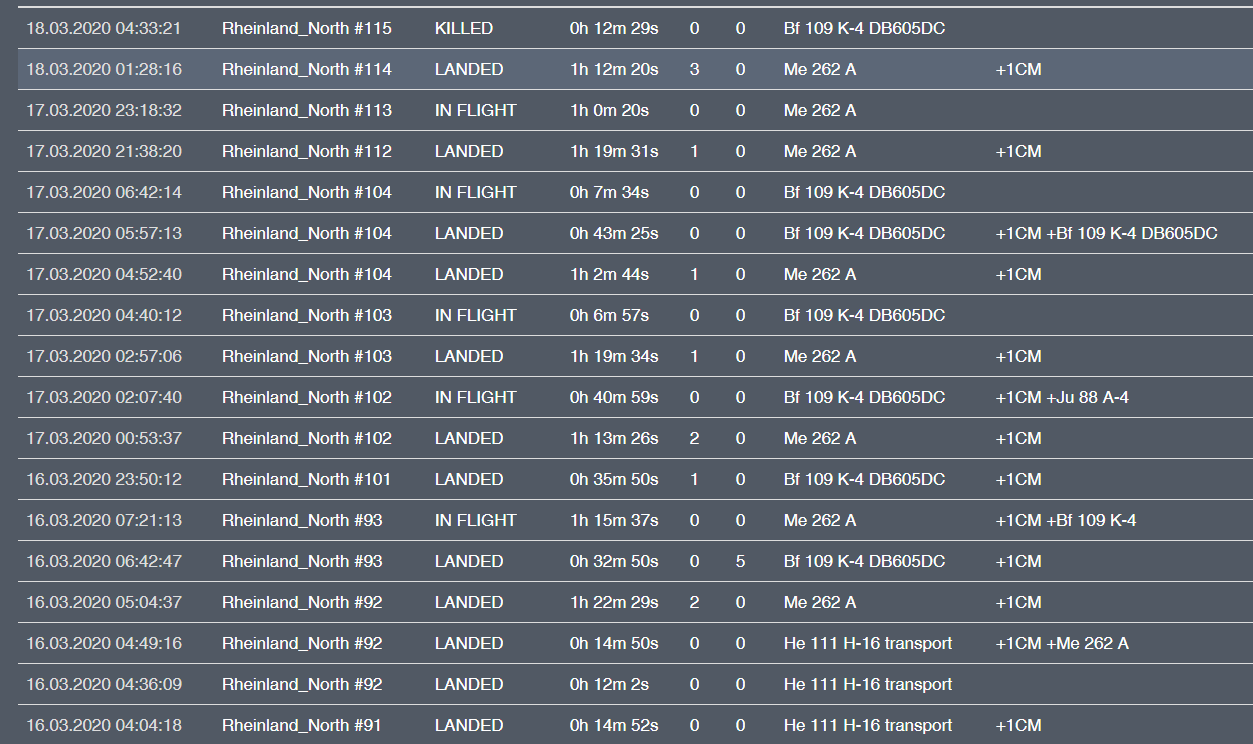Open the sortie from 17.03.2020 21:38:20
This screenshot has height=744, width=1253.
click(103, 152)
